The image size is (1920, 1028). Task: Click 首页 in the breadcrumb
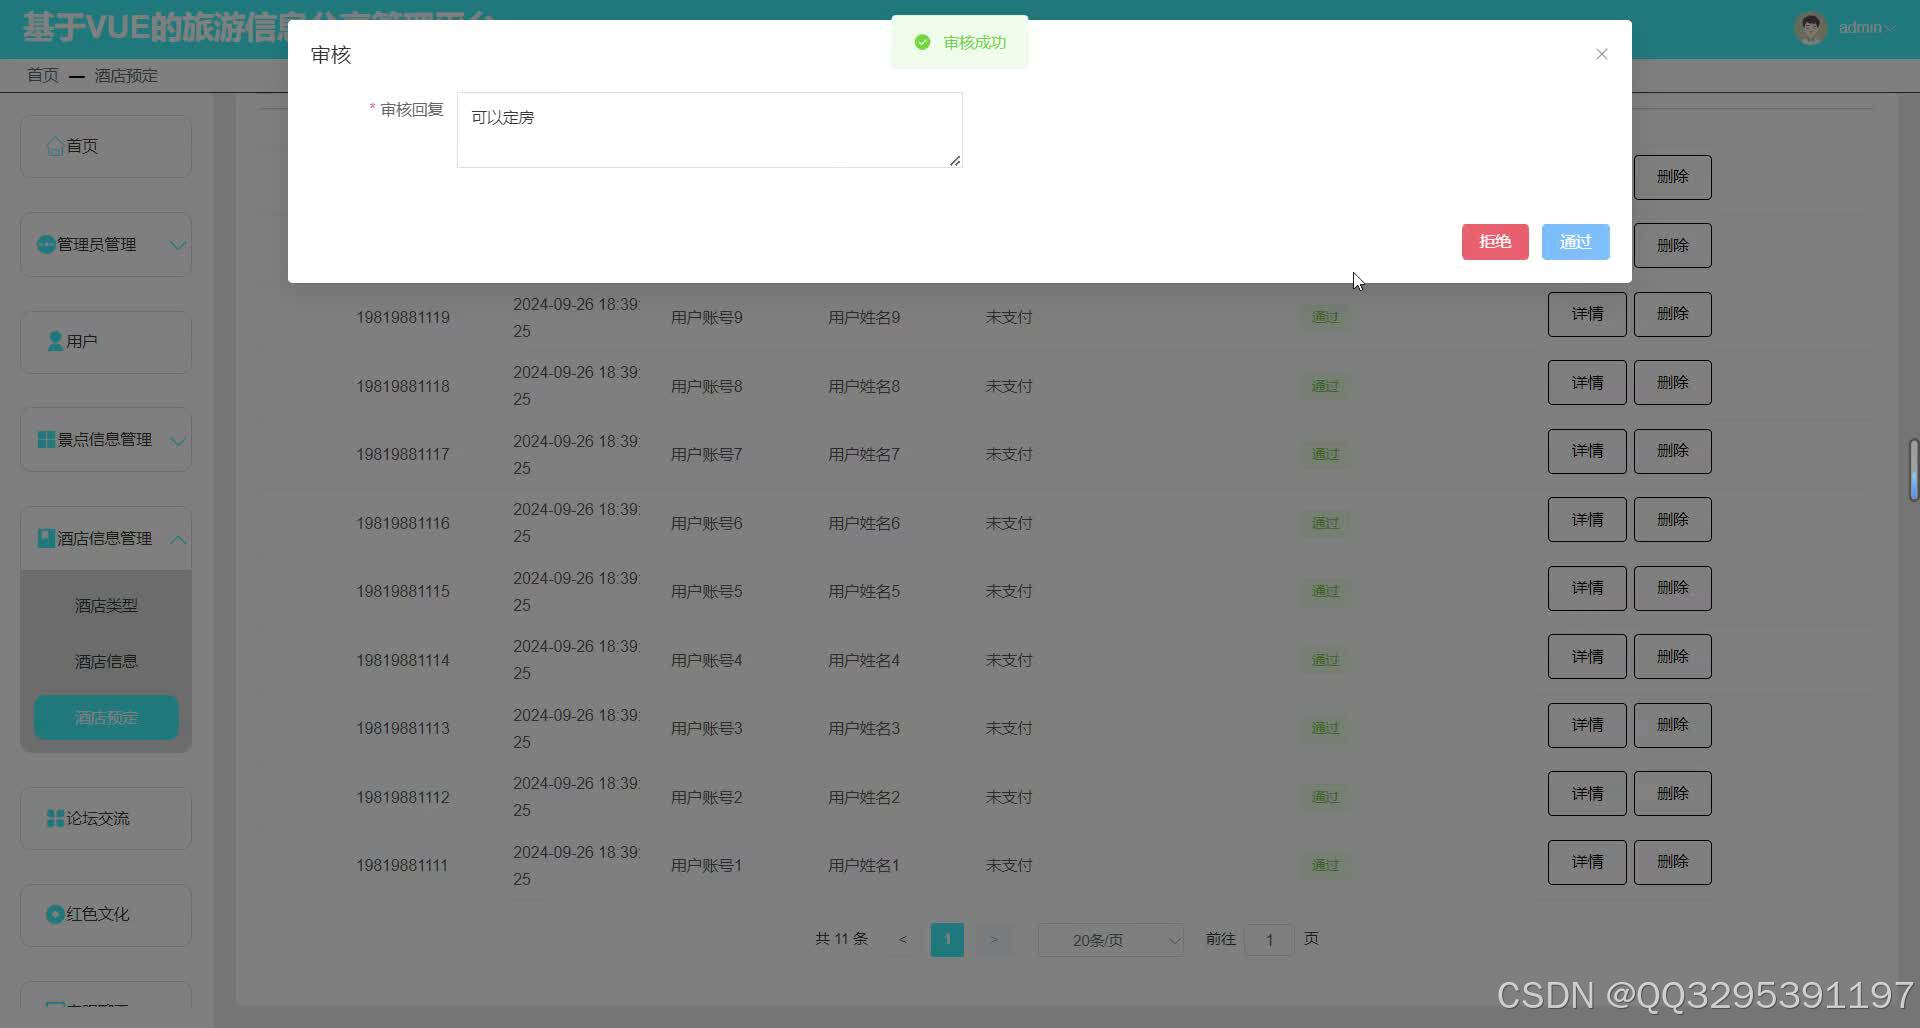coord(43,75)
